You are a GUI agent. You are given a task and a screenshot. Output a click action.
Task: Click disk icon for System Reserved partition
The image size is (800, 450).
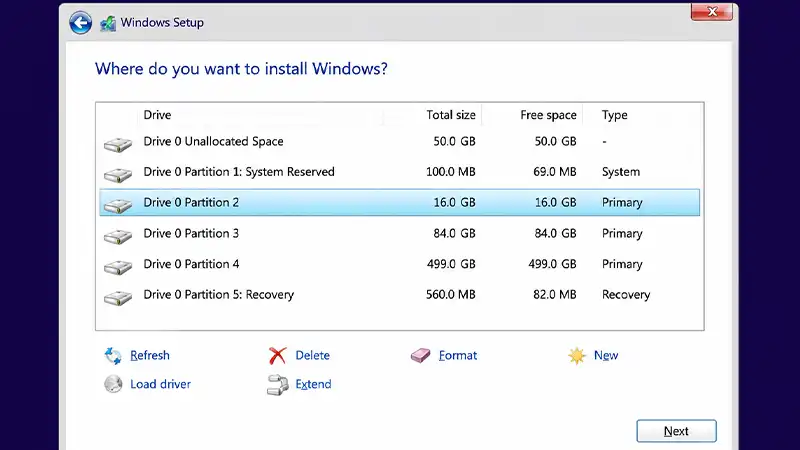118,176
